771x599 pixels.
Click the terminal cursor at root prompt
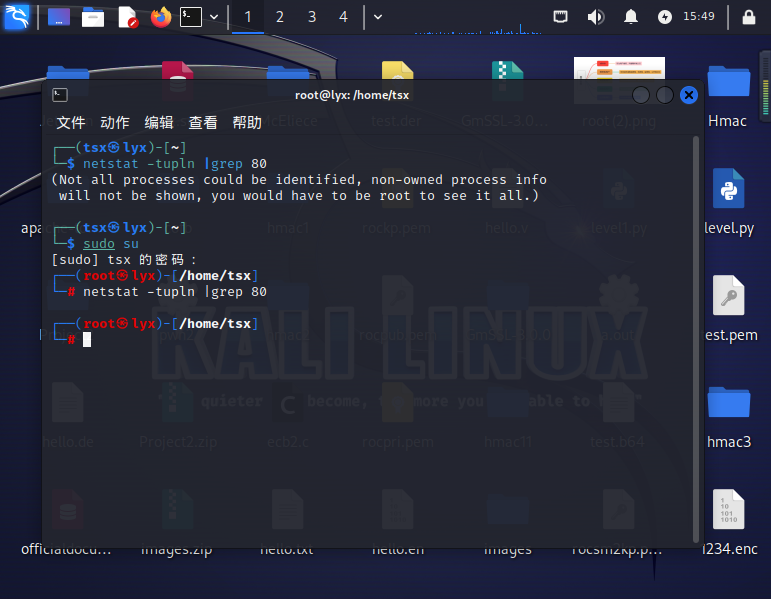pyautogui.click(x=87, y=339)
